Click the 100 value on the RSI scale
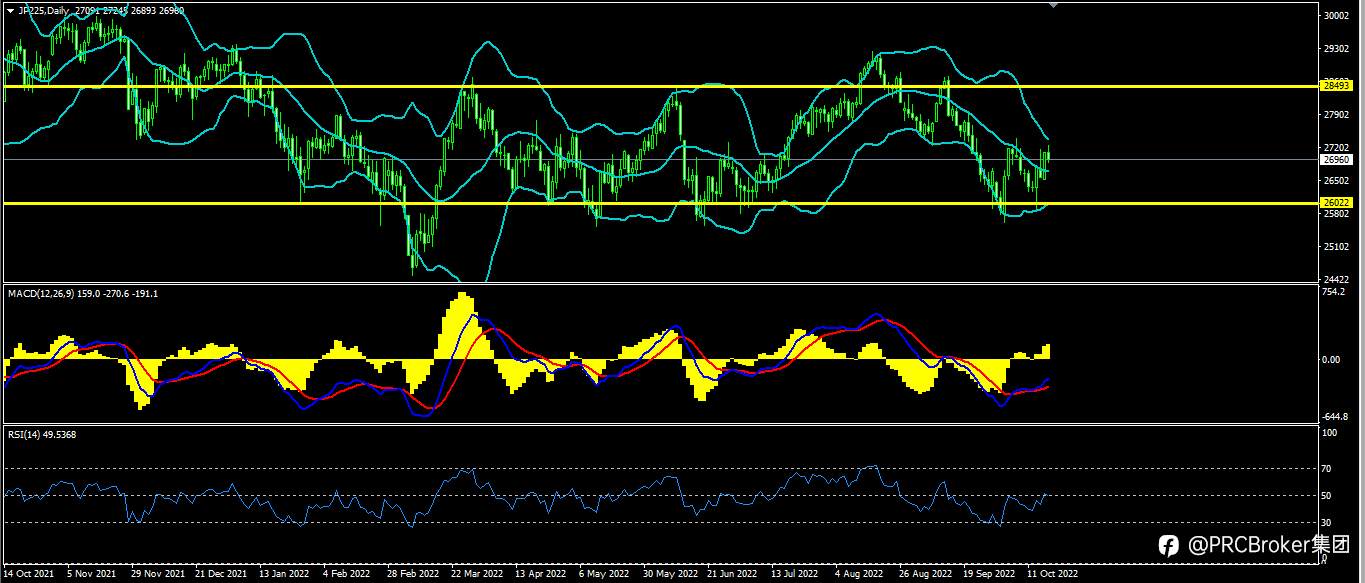This screenshot has width=1365, height=583. tap(1330, 433)
